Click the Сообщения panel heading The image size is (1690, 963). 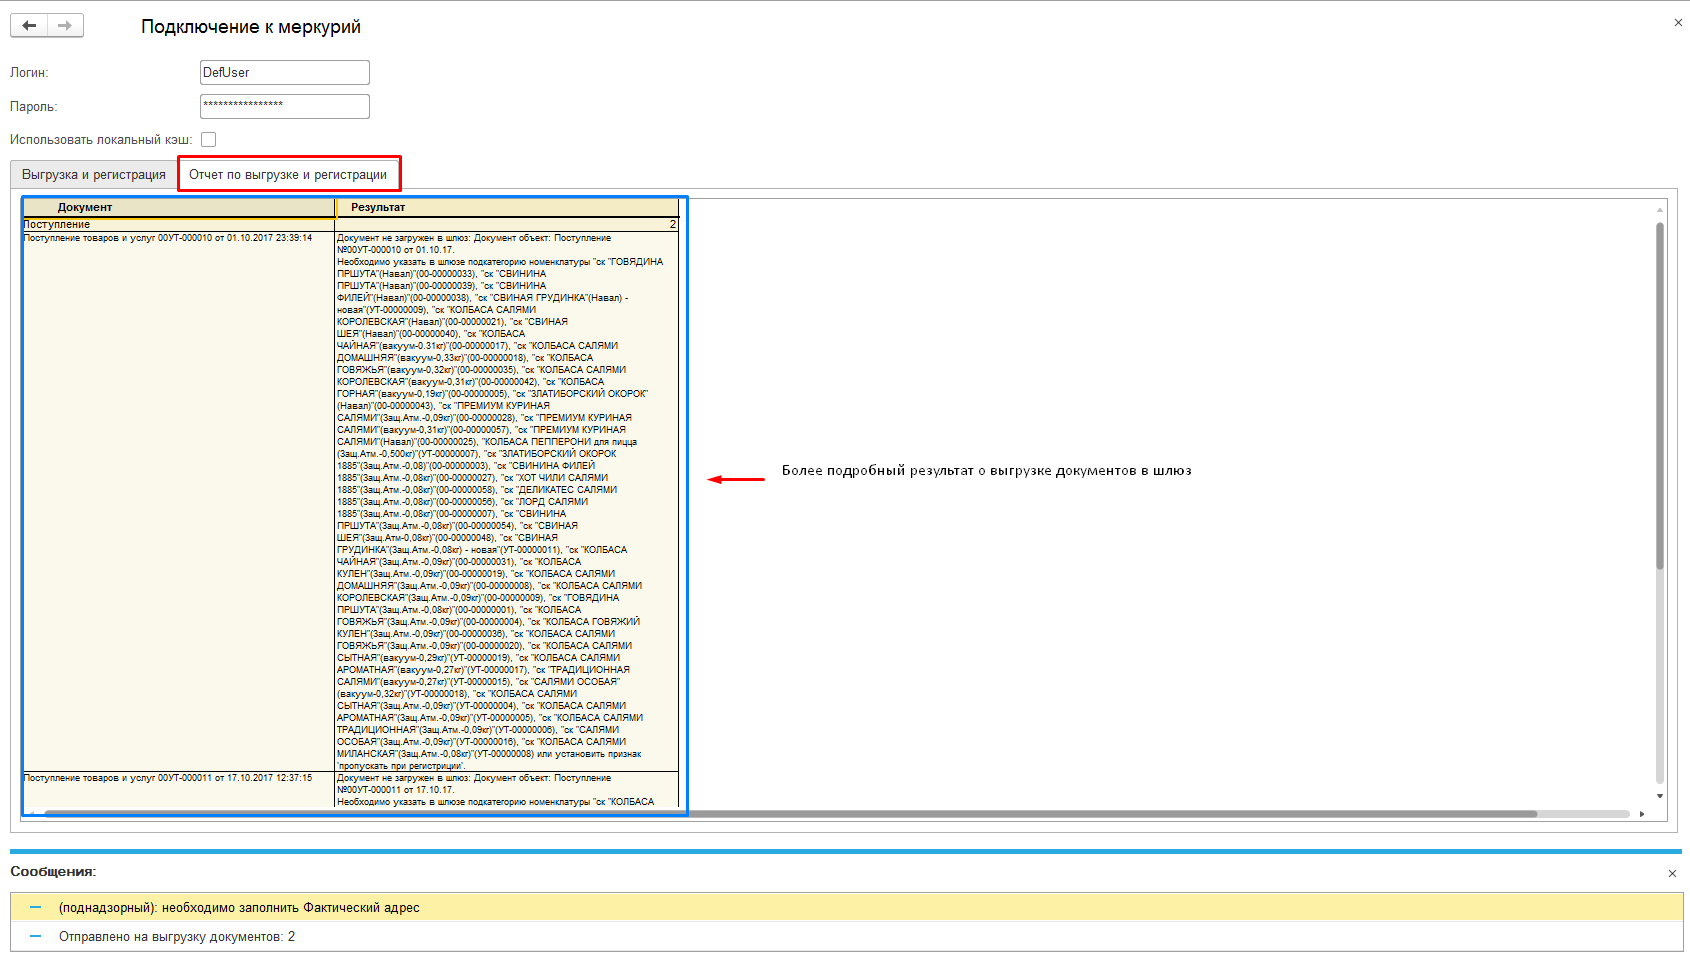(x=53, y=872)
